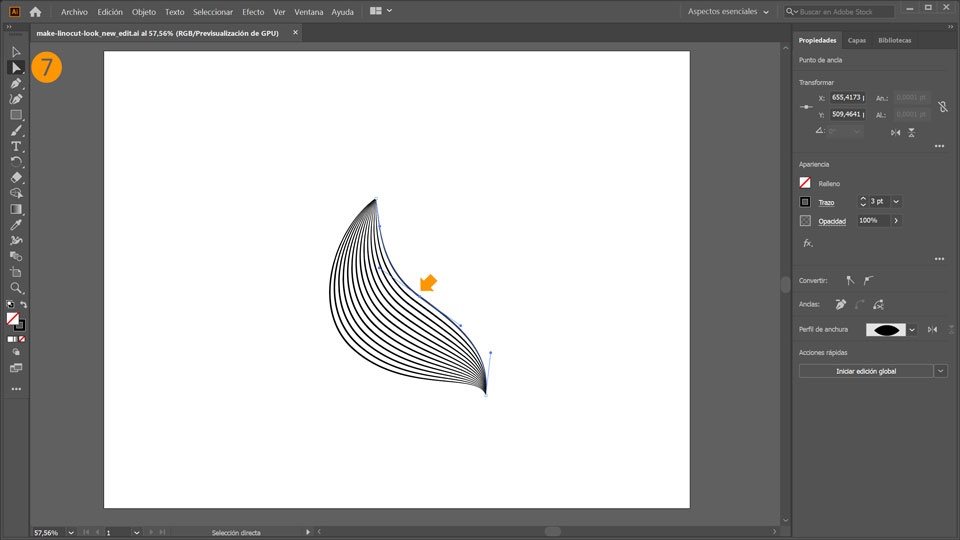Open the Aspectos esenciales workspace switcher

[x=727, y=12]
